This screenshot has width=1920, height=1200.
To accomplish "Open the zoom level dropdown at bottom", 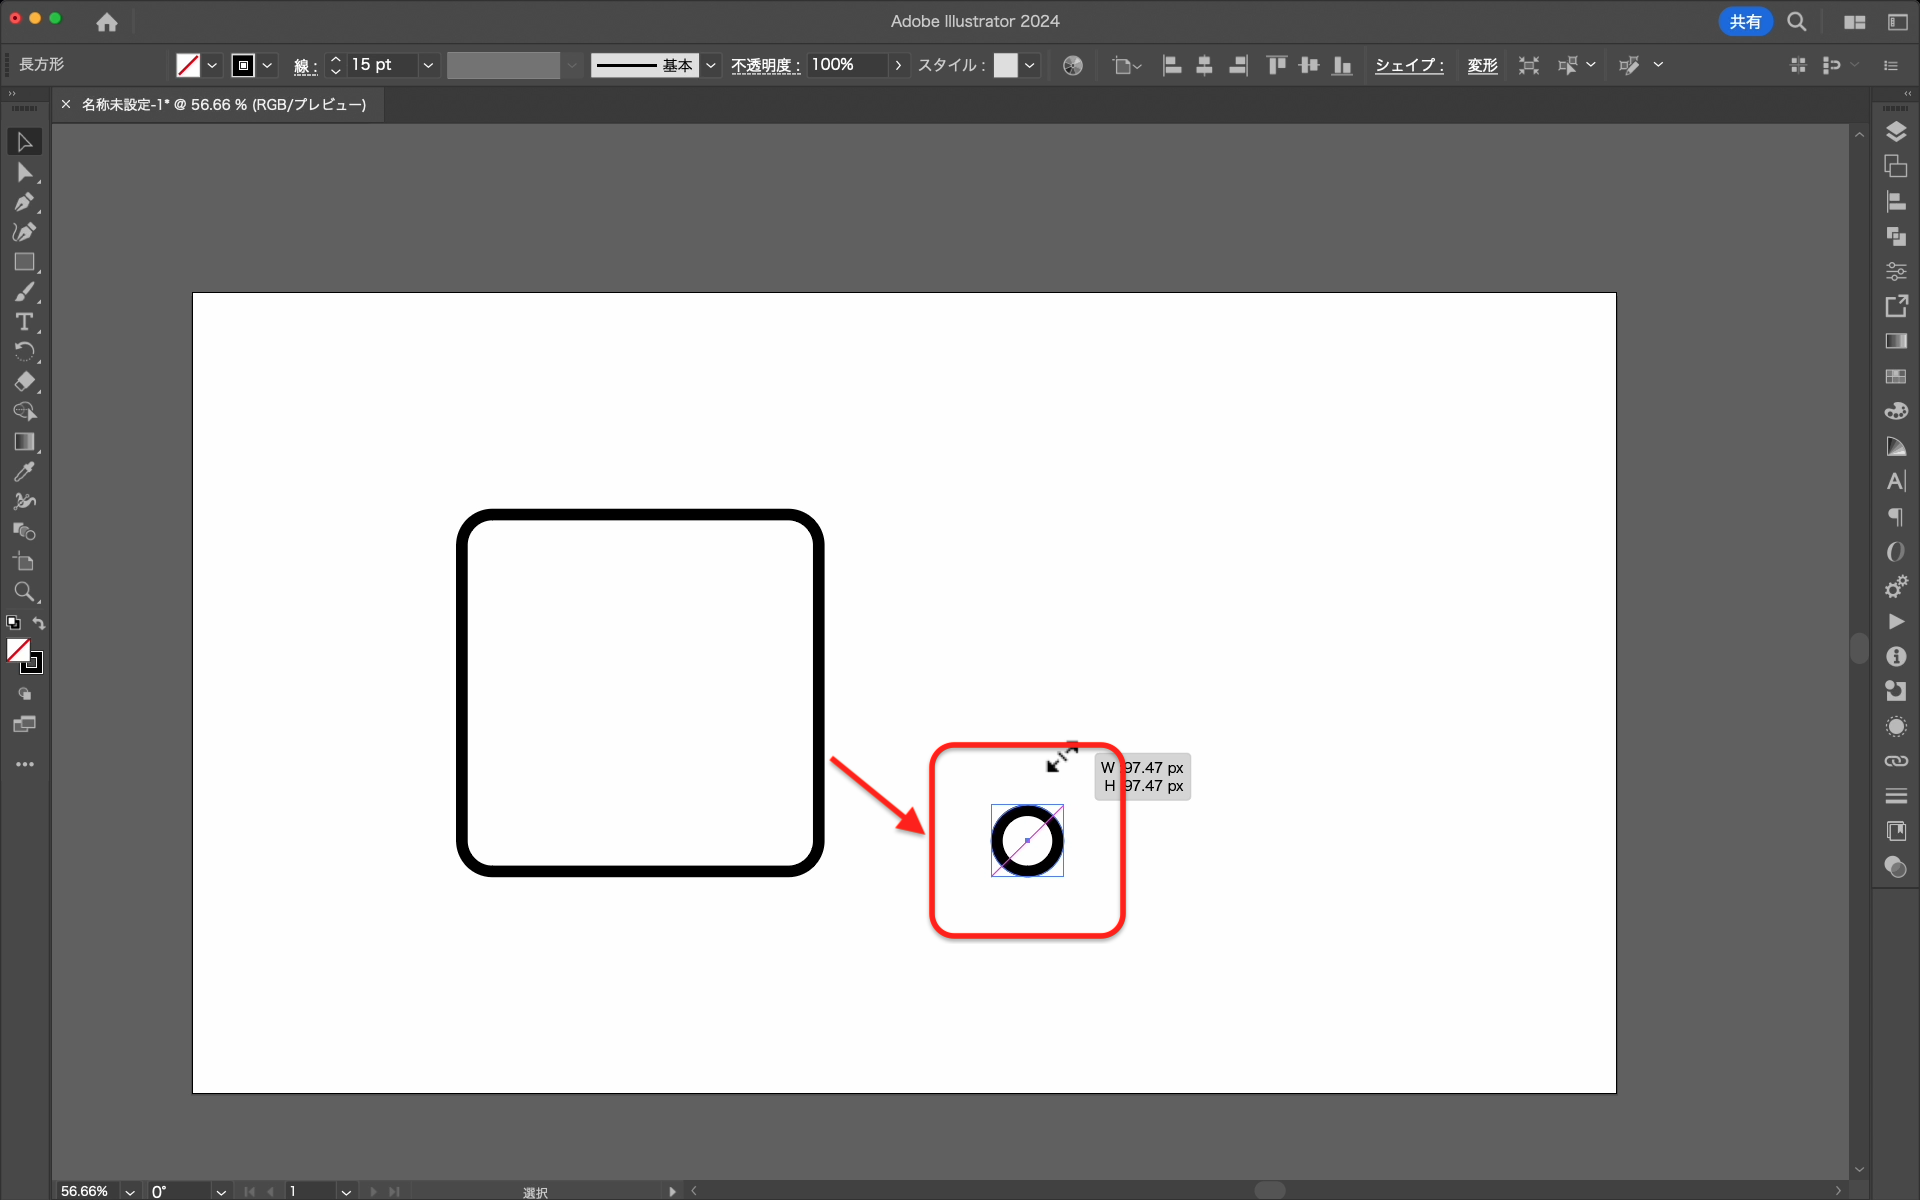I will point(130,1191).
